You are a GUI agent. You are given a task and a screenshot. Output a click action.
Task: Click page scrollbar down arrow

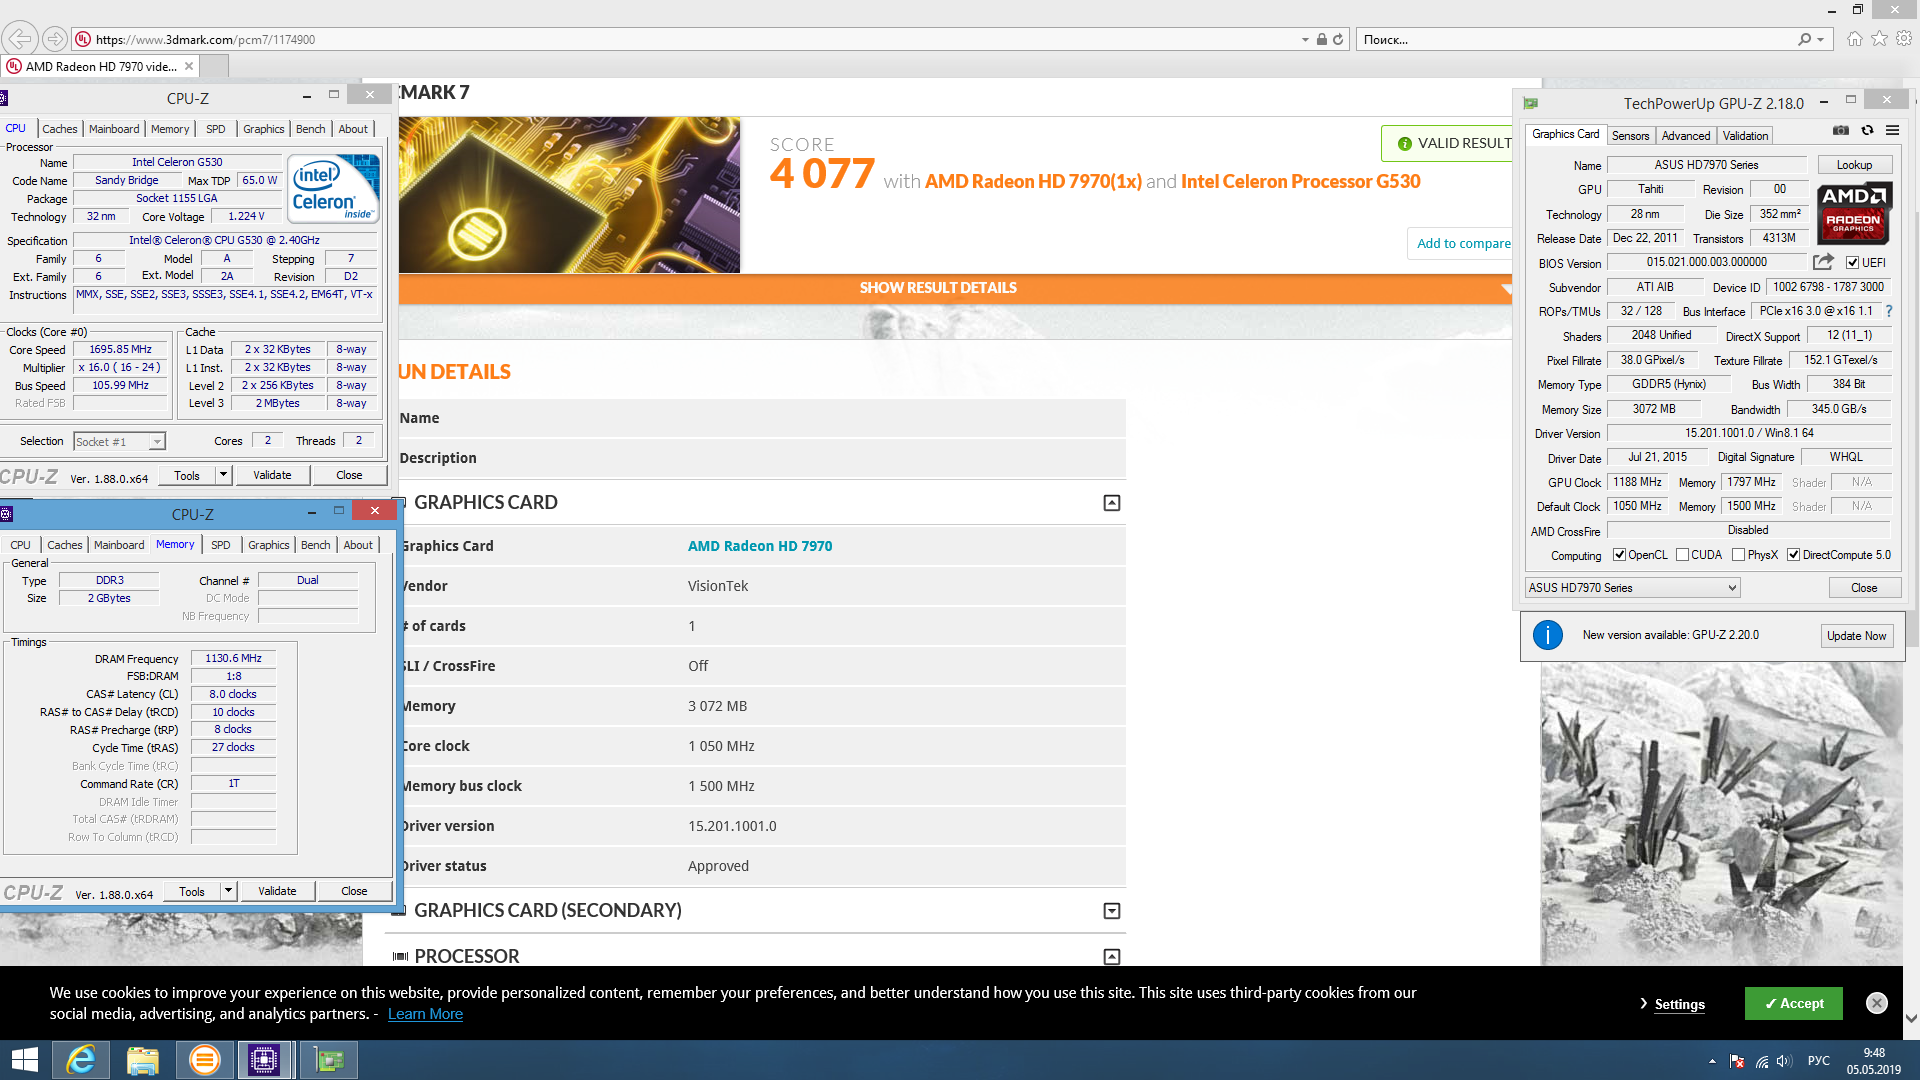(1911, 1018)
